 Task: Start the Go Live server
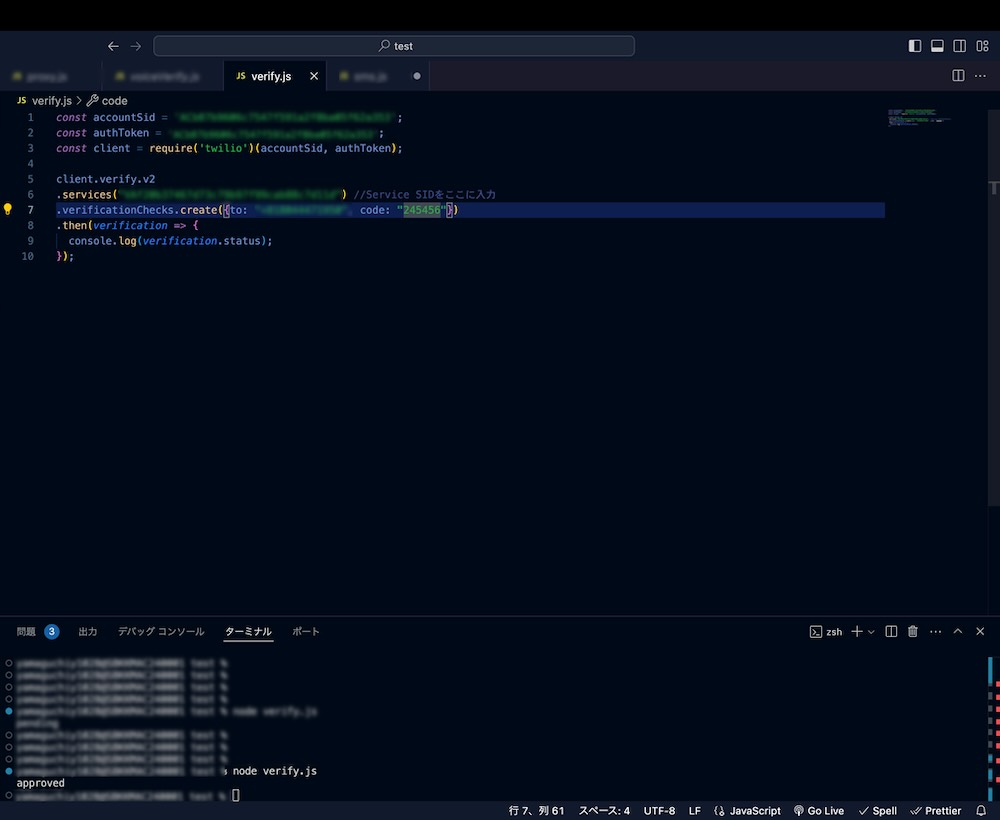point(819,811)
